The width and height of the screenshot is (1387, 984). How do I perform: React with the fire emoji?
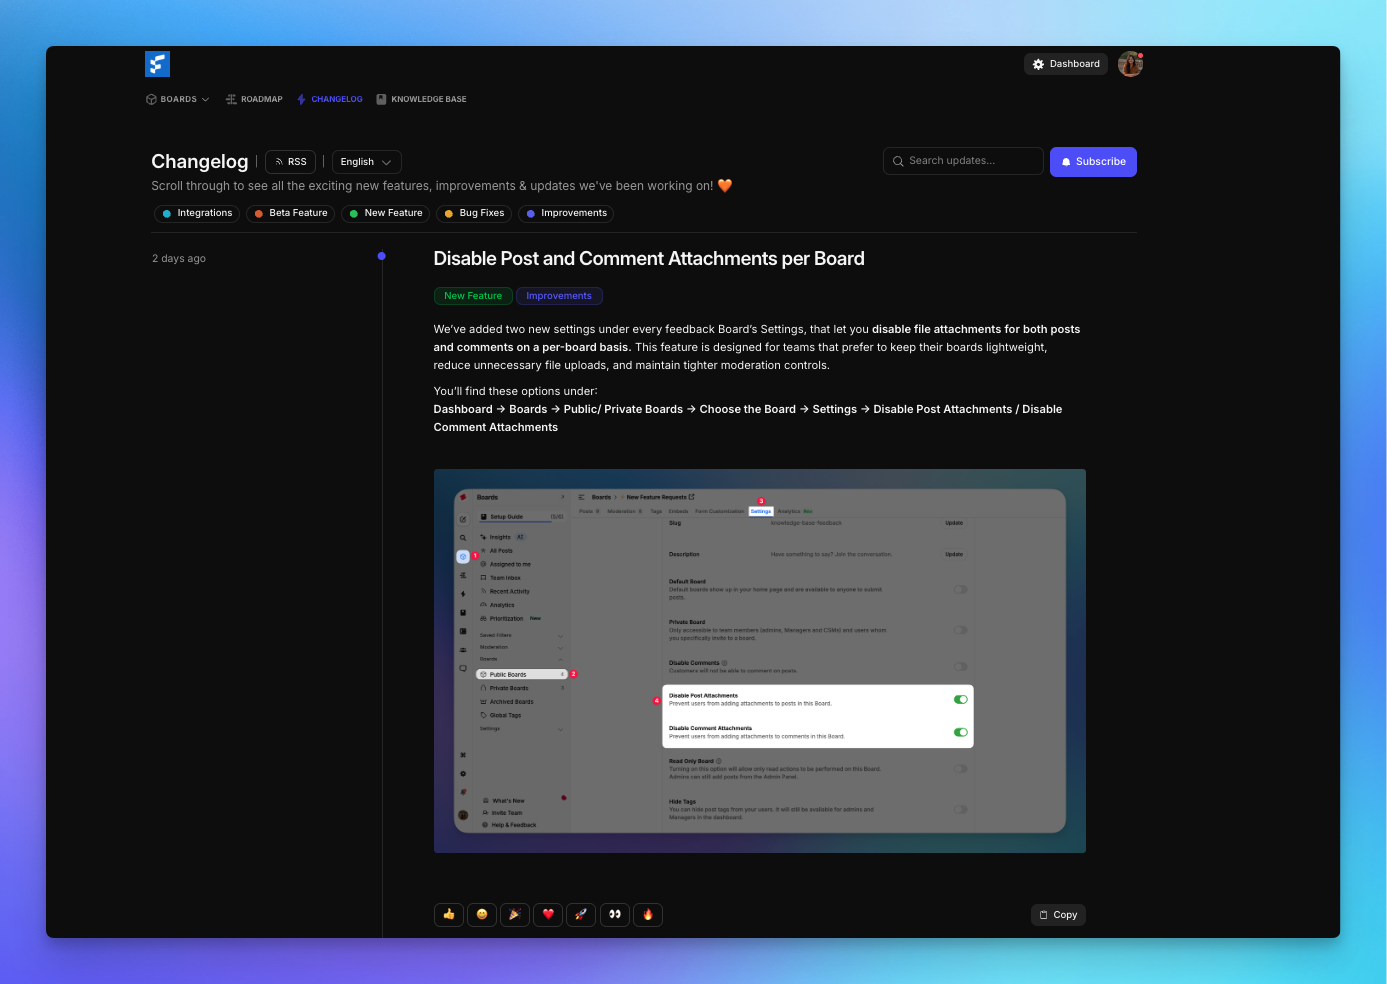click(647, 914)
